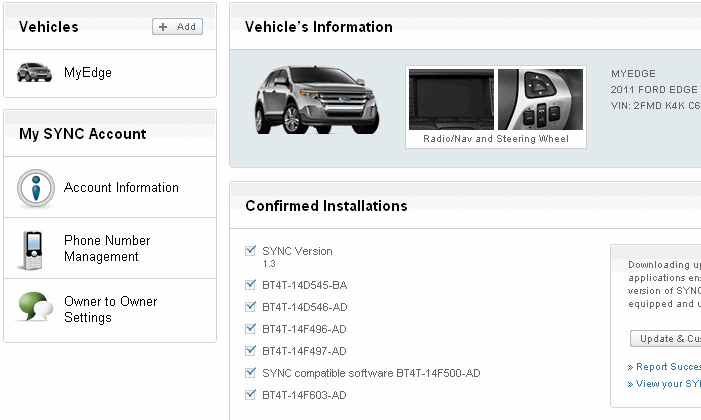Screen dimensions: 701x420
Task: Open MyEdge vehicle entry
Action: coord(88,73)
